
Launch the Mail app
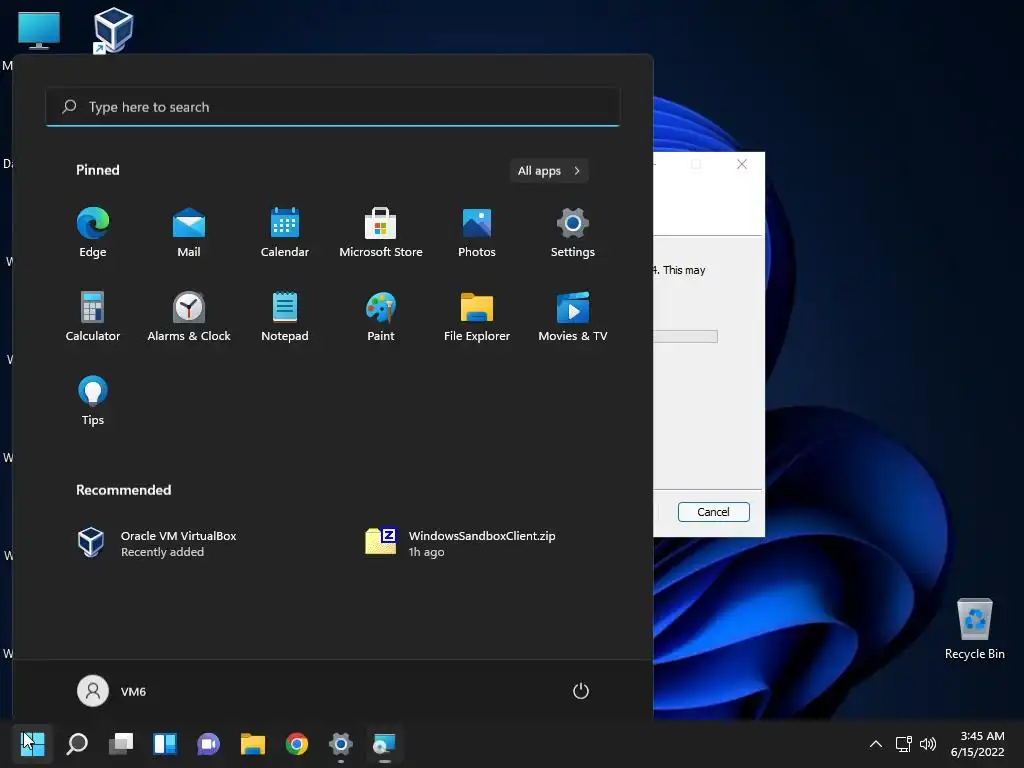189,232
